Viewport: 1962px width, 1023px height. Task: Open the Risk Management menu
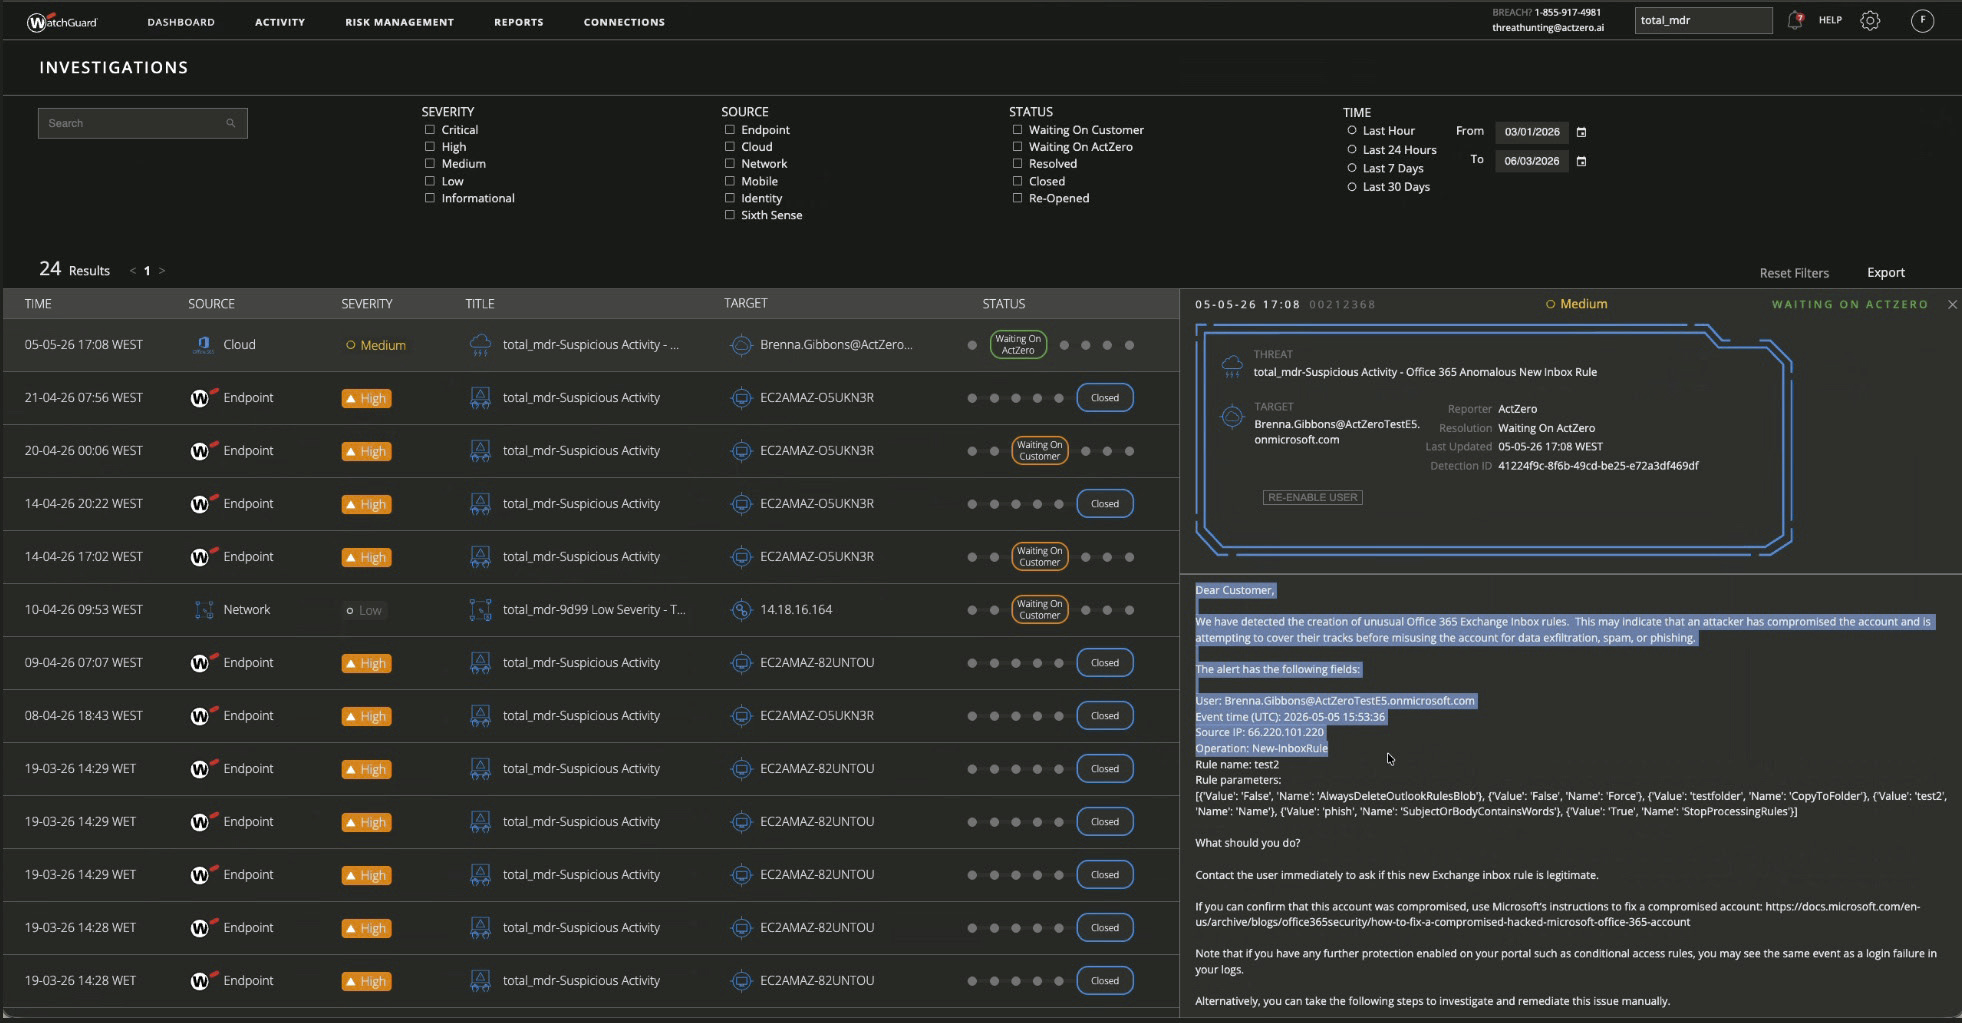(x=399, y=22)
